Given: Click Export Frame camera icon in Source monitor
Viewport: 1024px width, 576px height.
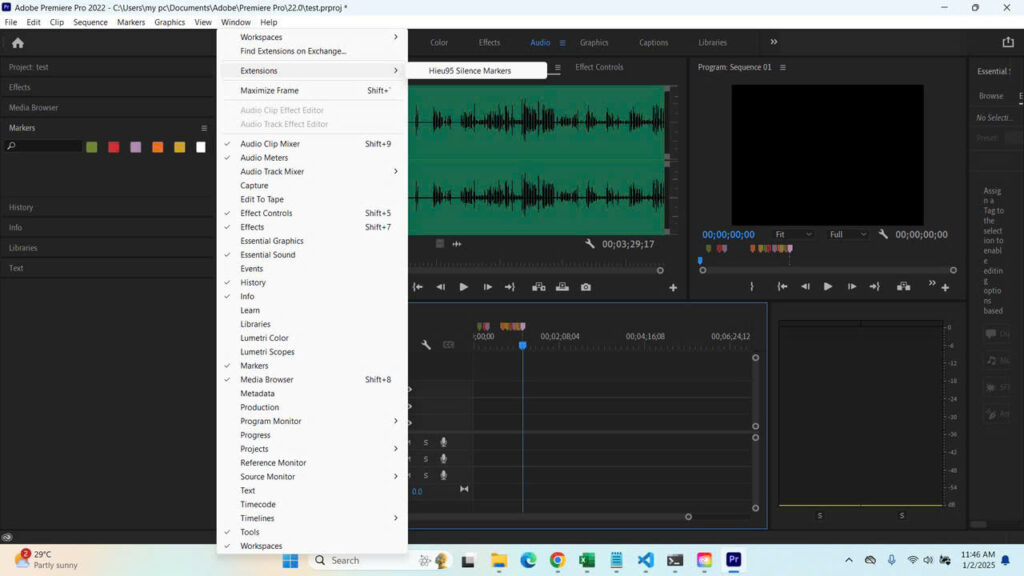Looking at the screenshot, I should click(585, 287).
